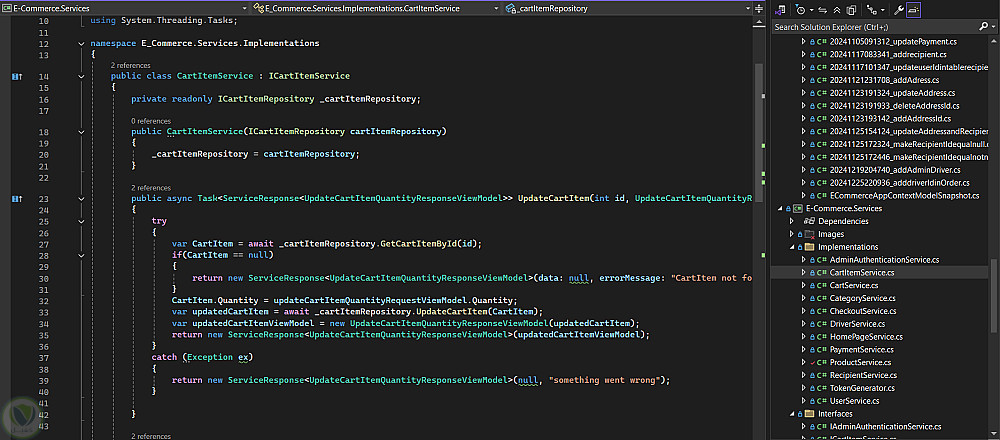Screen dimensions: 1000x440
Task: Expand the DriverService.cs file node arrow
Action: point(804,324)
